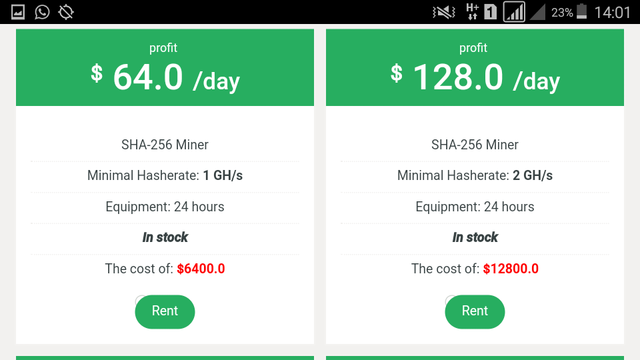Tap the boxed signal strength bars icon
The height and width of the screenshot is (360, 640).
[x=514, y=11]
